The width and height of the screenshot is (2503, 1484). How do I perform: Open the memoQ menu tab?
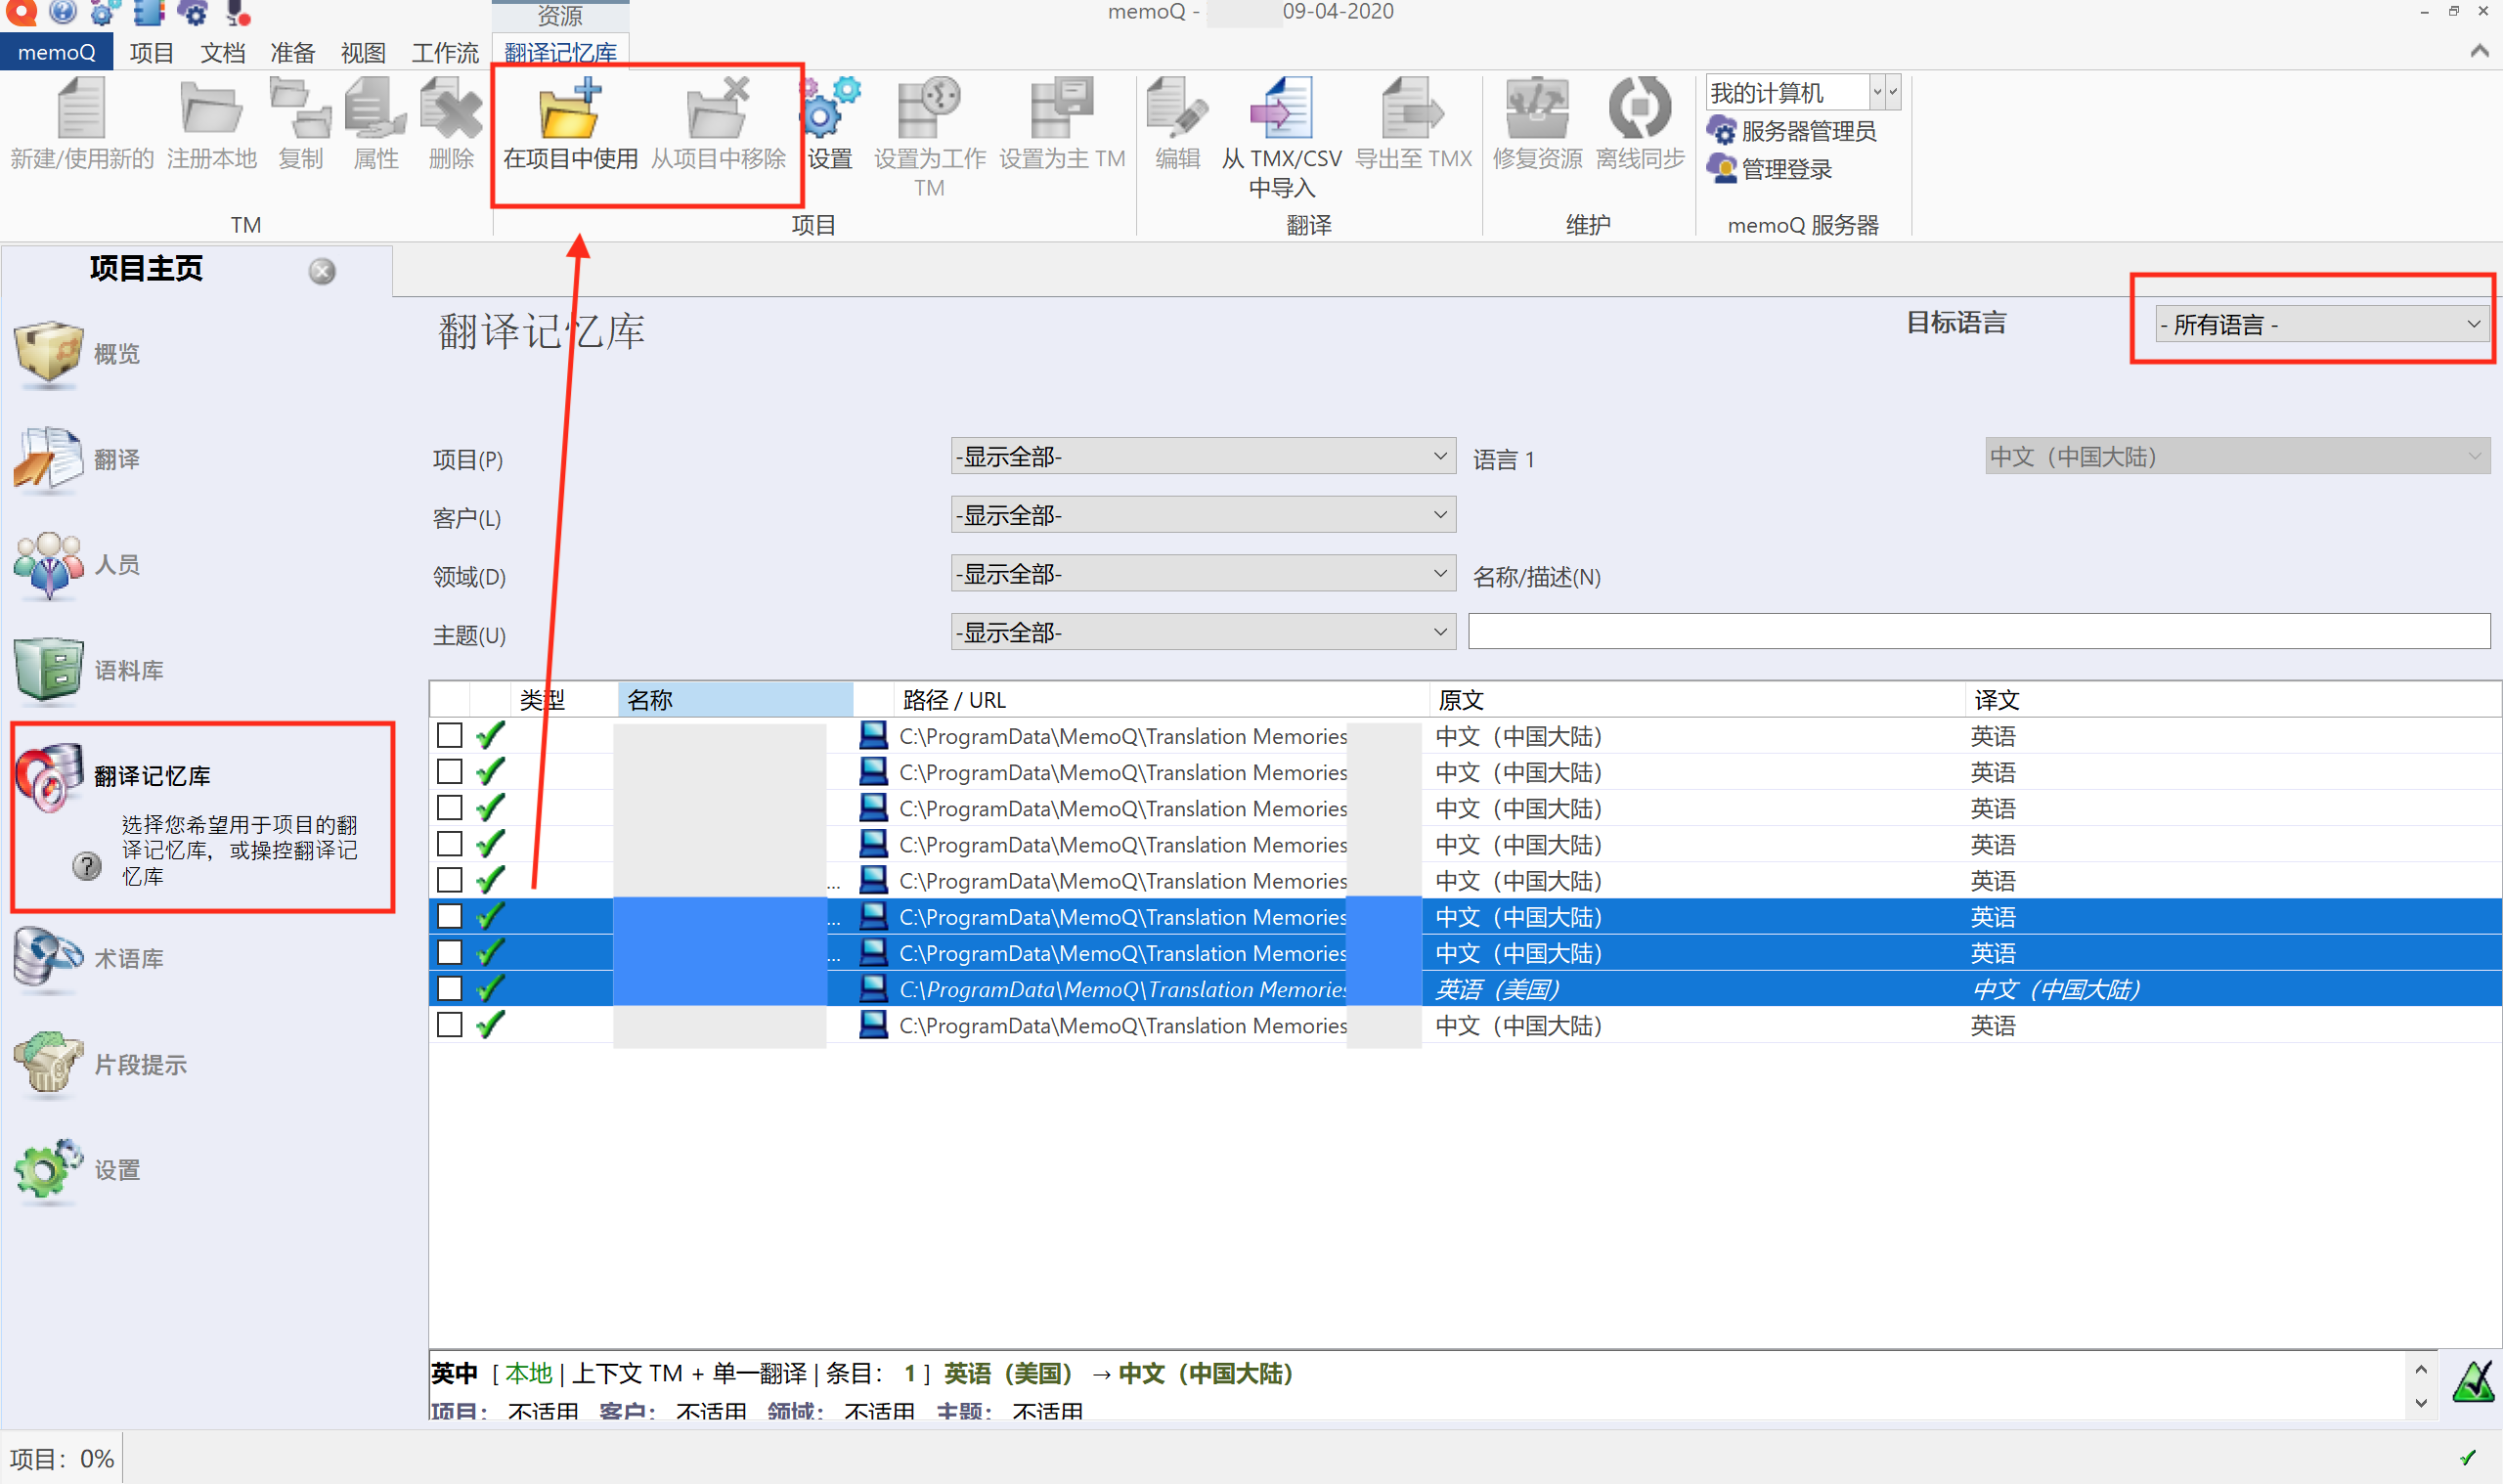click(57, 52)
